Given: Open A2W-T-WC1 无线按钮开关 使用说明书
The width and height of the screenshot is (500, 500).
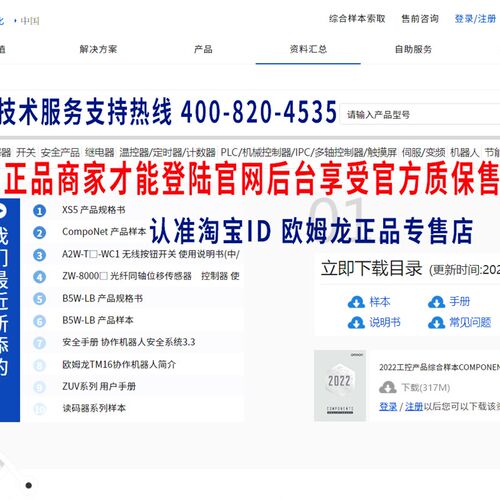Looking at the screenshot, I should point(151,254).
